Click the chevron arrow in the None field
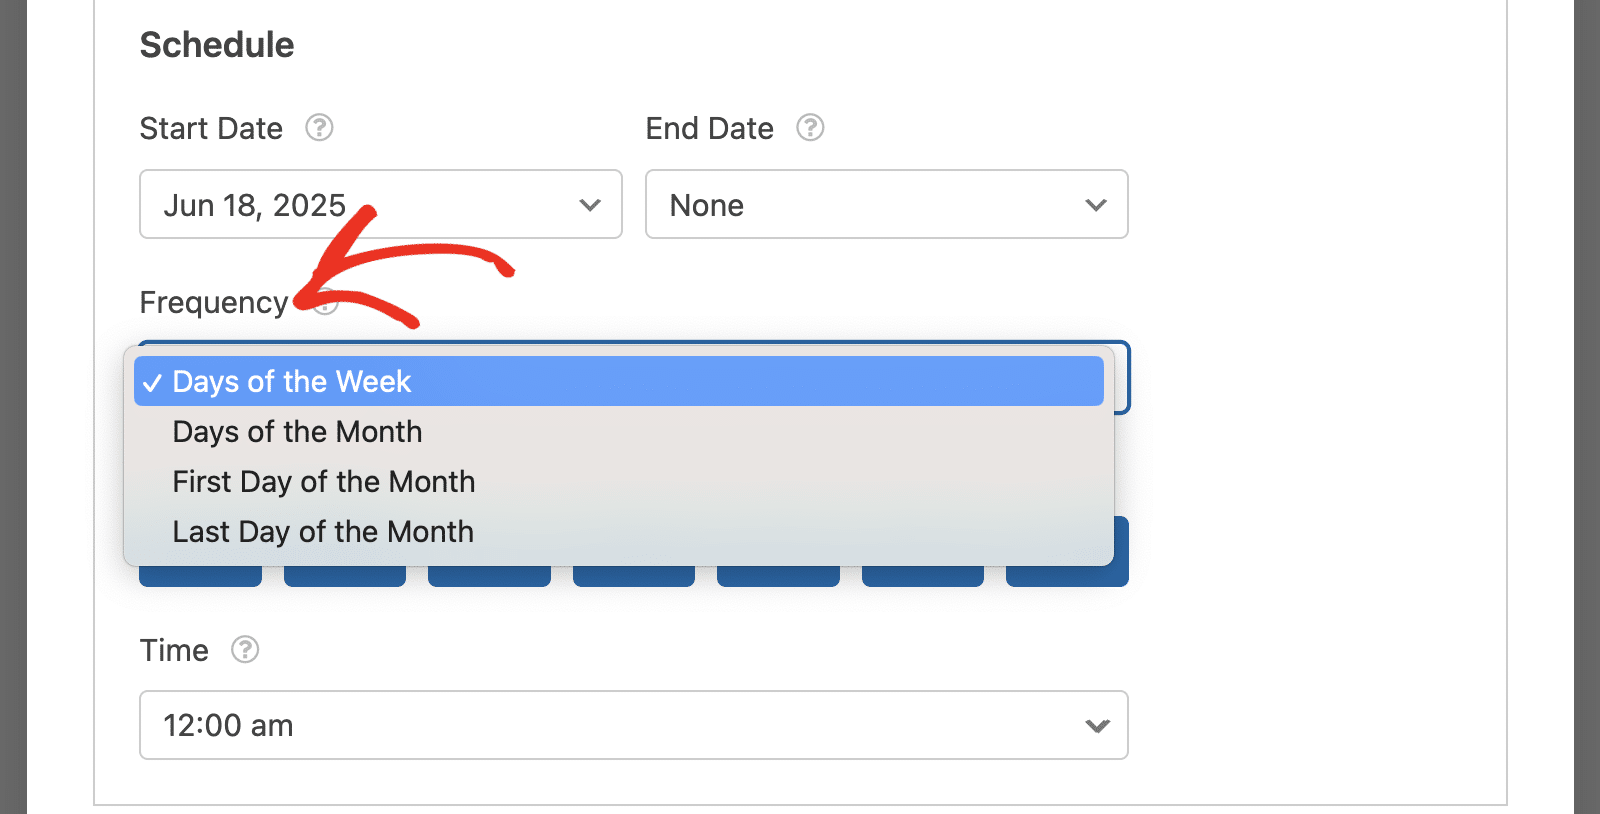The height and width of the screenshot is (814, 1600). pos(1096,205)
